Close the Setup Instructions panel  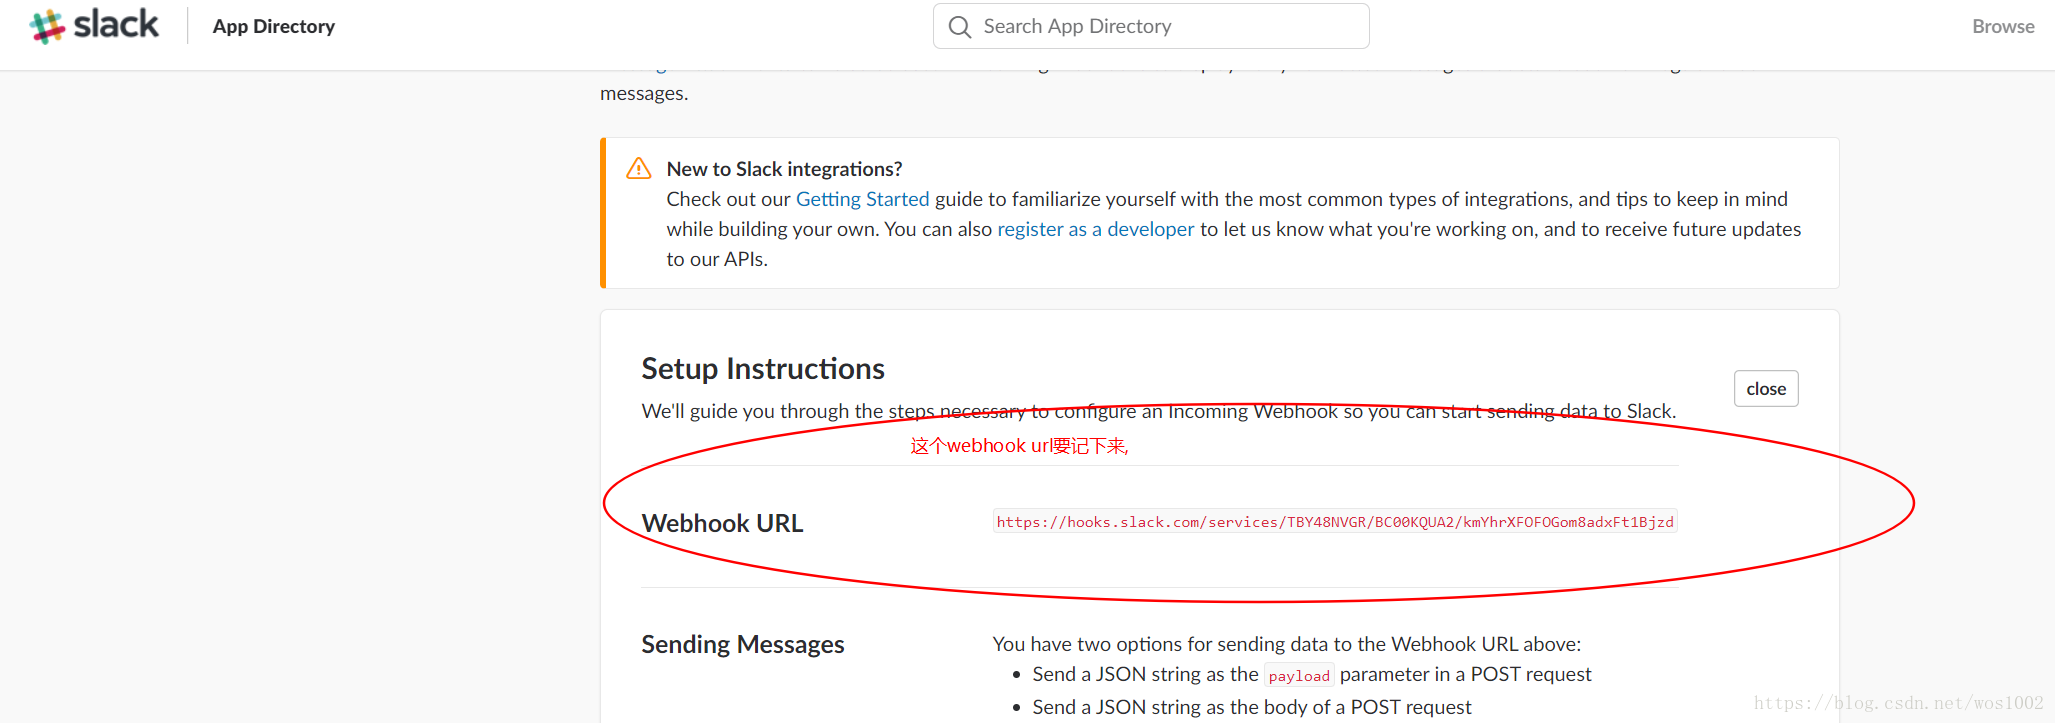pyautogui.click(x=1765, y=389)
